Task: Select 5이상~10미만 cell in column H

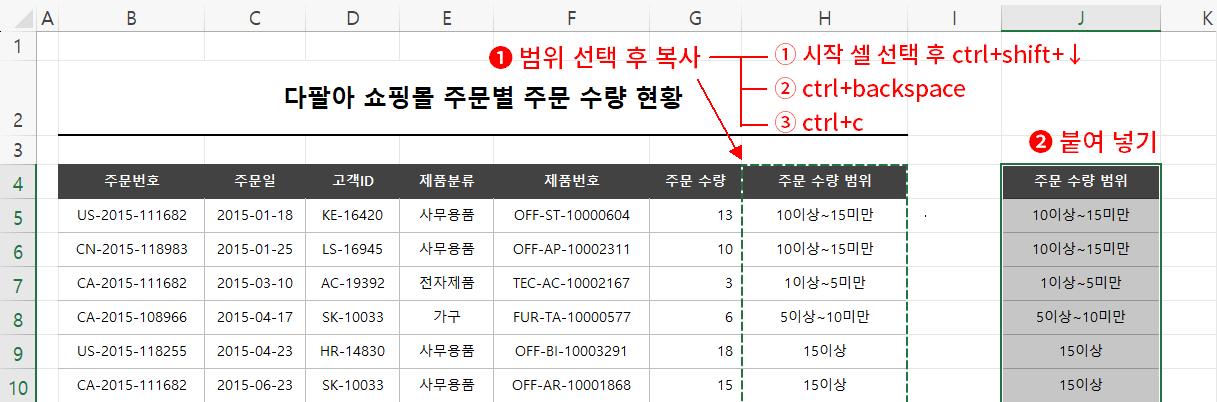Action: coord(824,318)
